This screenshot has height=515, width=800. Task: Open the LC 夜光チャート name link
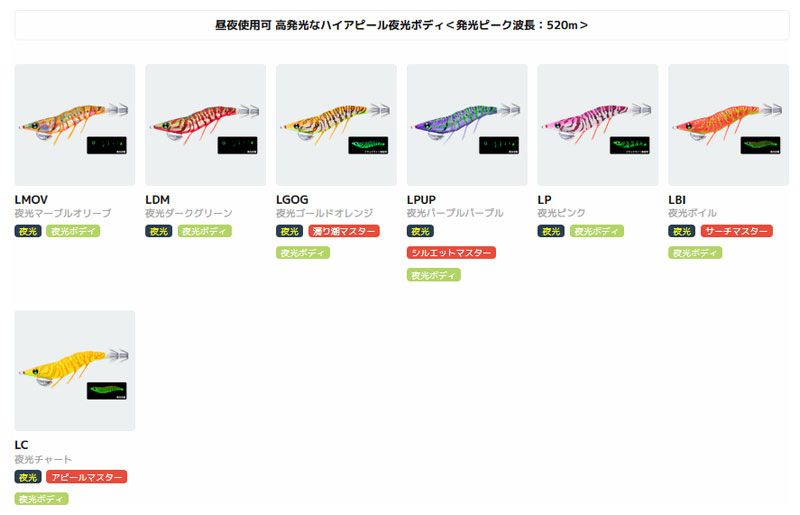coord(43,459)
